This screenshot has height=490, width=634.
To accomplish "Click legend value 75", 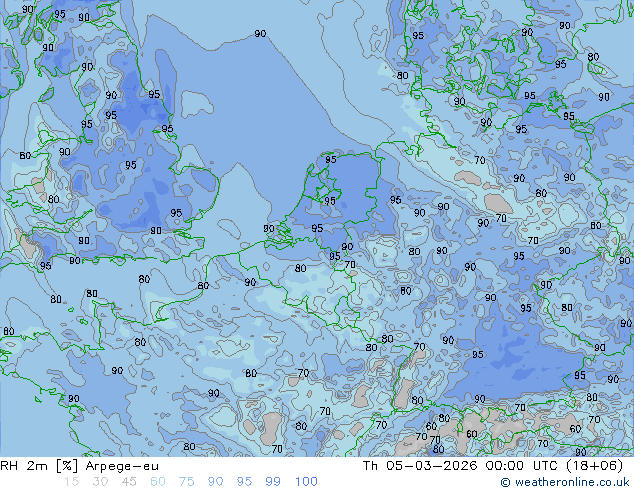I will [187, 482].
